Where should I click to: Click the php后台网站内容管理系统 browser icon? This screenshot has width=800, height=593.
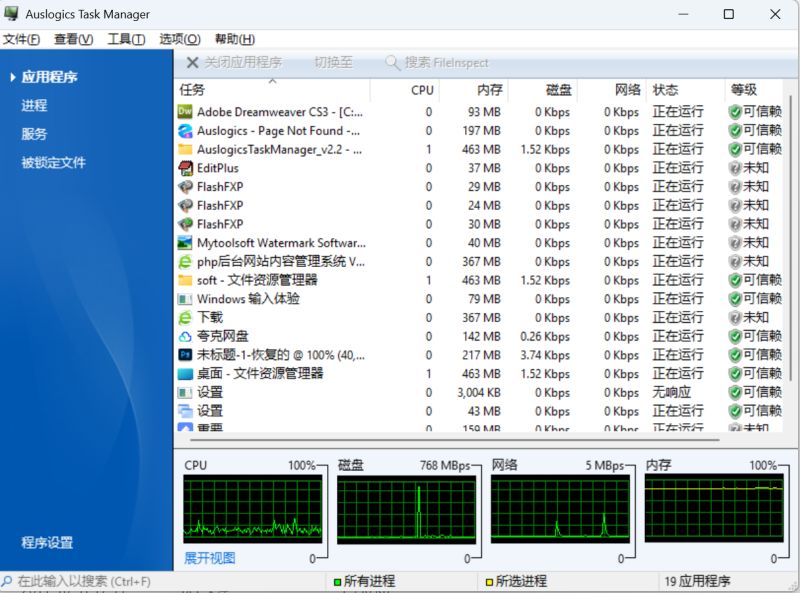[185, 262]
